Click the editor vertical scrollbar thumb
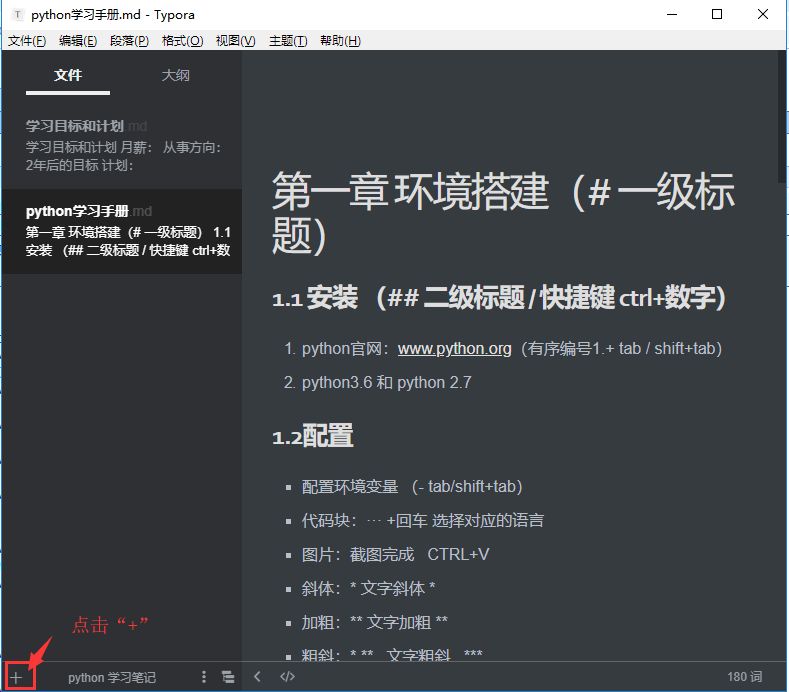This screenshot has height=692, width=789. (x=782, y=117)
